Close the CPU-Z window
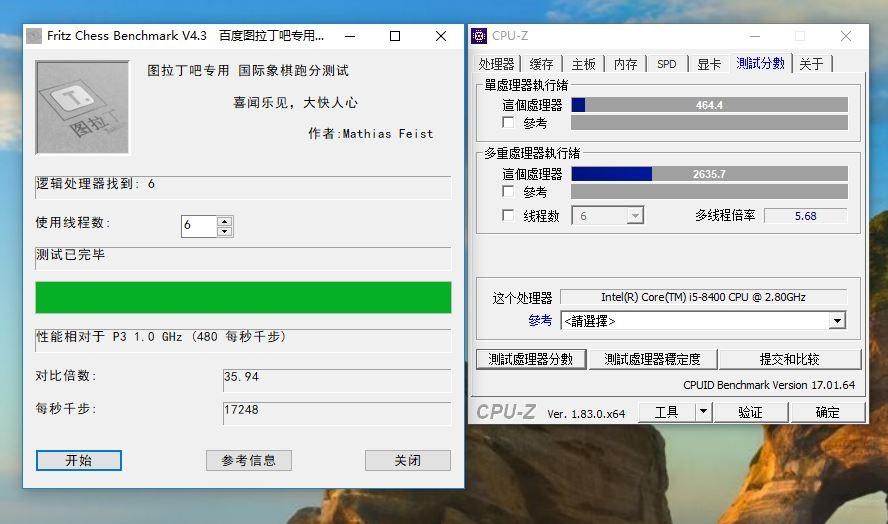Screen dimensions: 888x524 click(846, 36)
